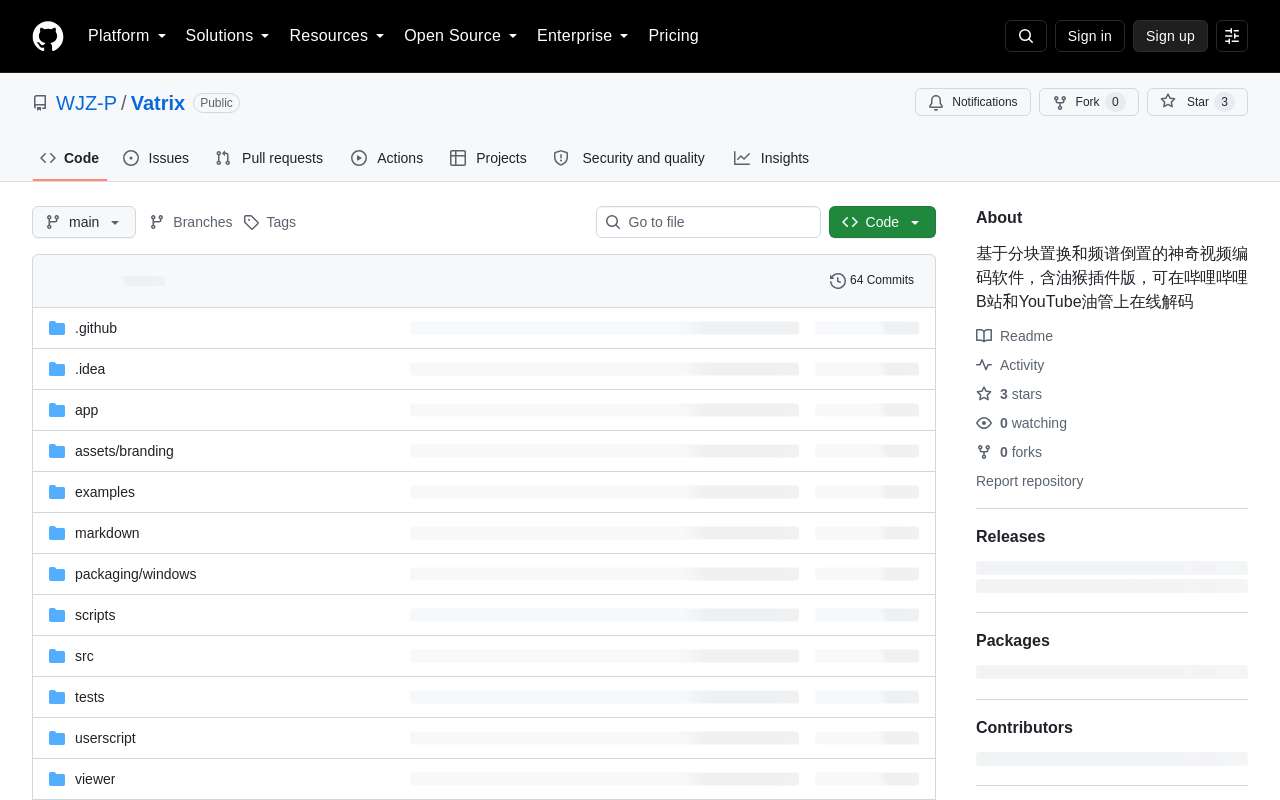Open the search magnifier button
This screenshot has height=800, width=1280.
tap(1026, 36)
